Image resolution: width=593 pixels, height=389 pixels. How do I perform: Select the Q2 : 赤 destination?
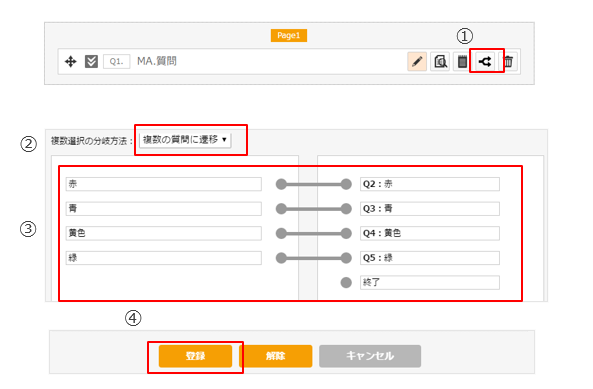(x=430, y=184)
